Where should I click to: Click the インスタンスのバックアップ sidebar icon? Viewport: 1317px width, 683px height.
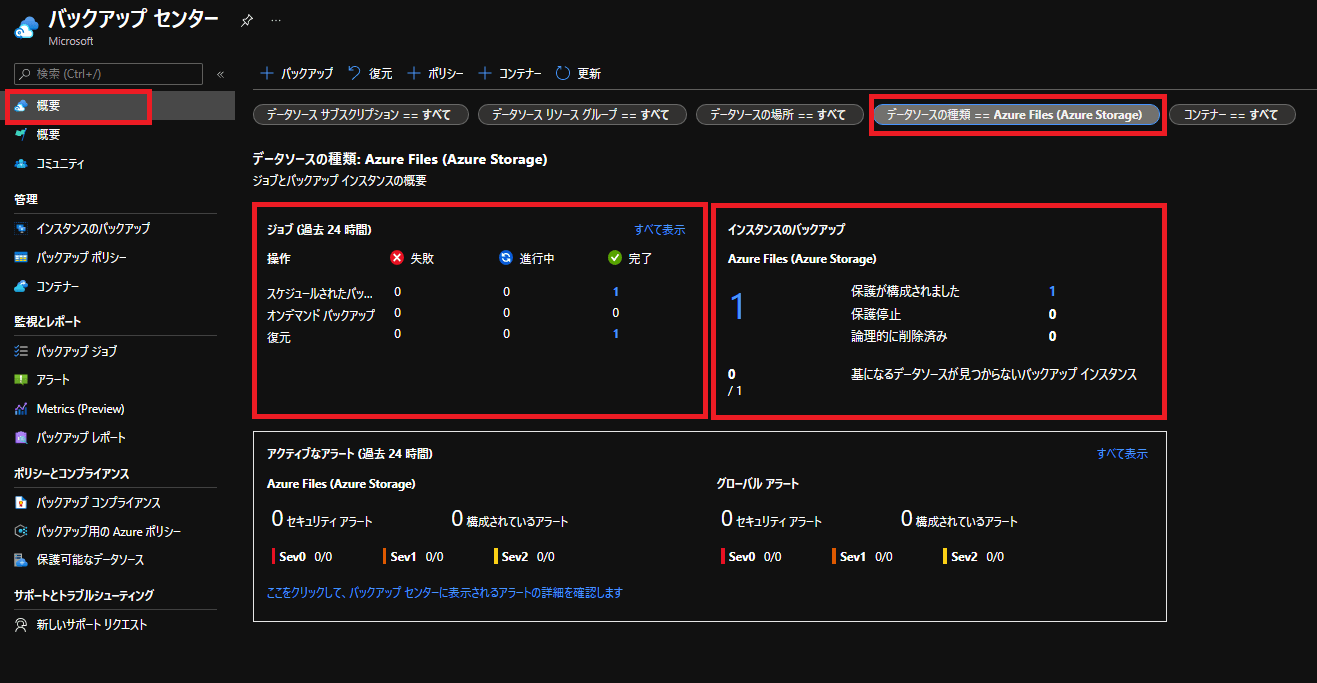click(21, 228)
